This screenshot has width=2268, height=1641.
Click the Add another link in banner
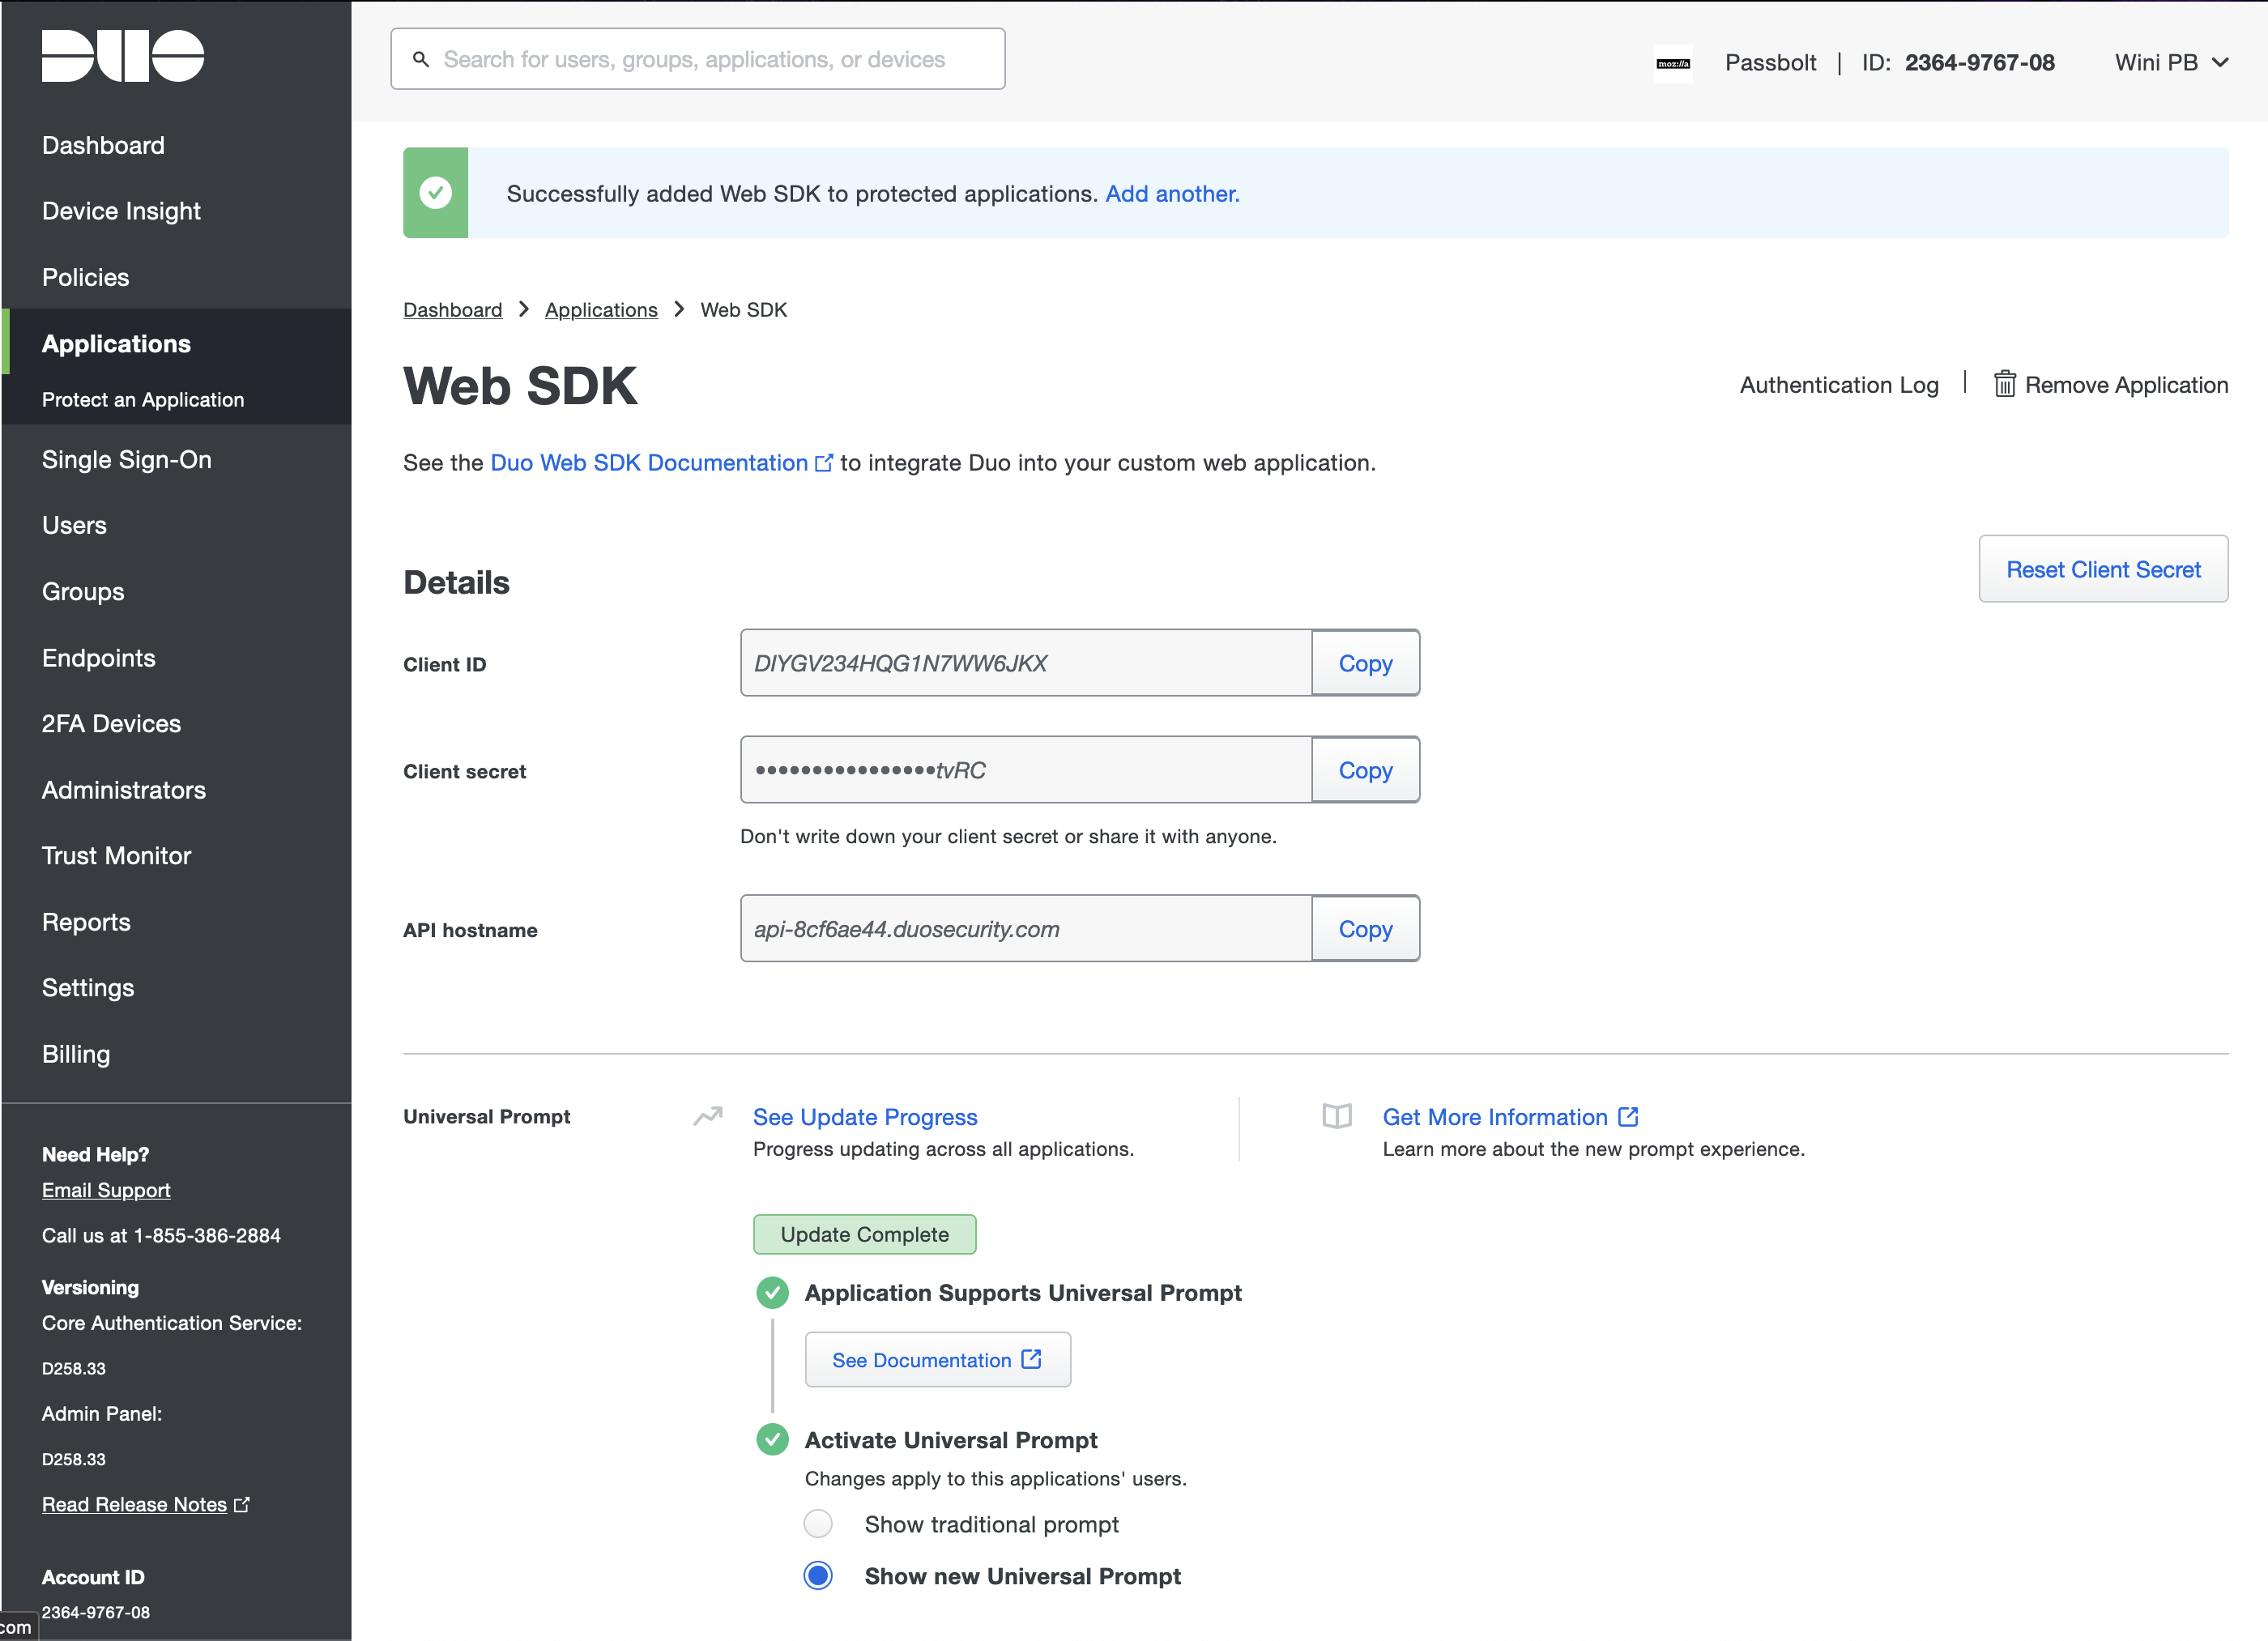(1172, 193)
